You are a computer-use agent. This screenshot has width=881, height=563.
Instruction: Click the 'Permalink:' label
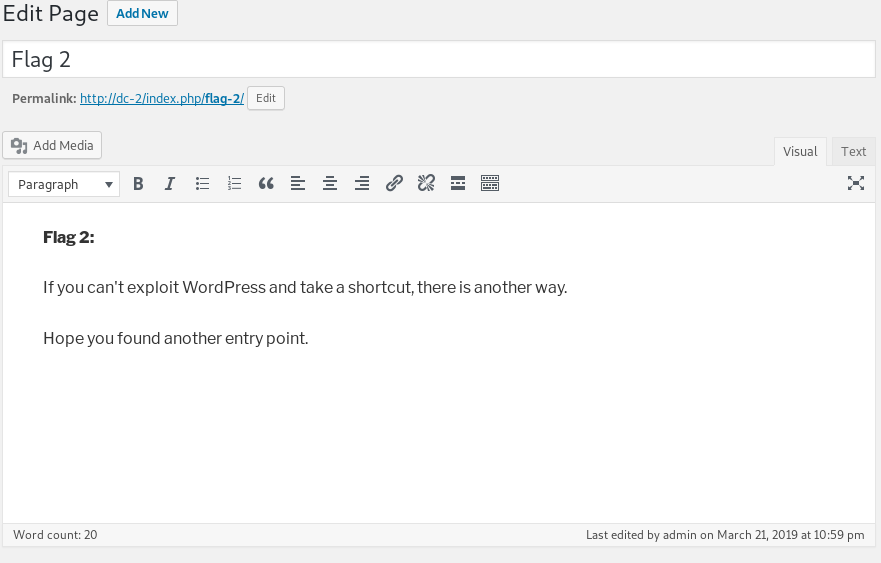[44, 98]
